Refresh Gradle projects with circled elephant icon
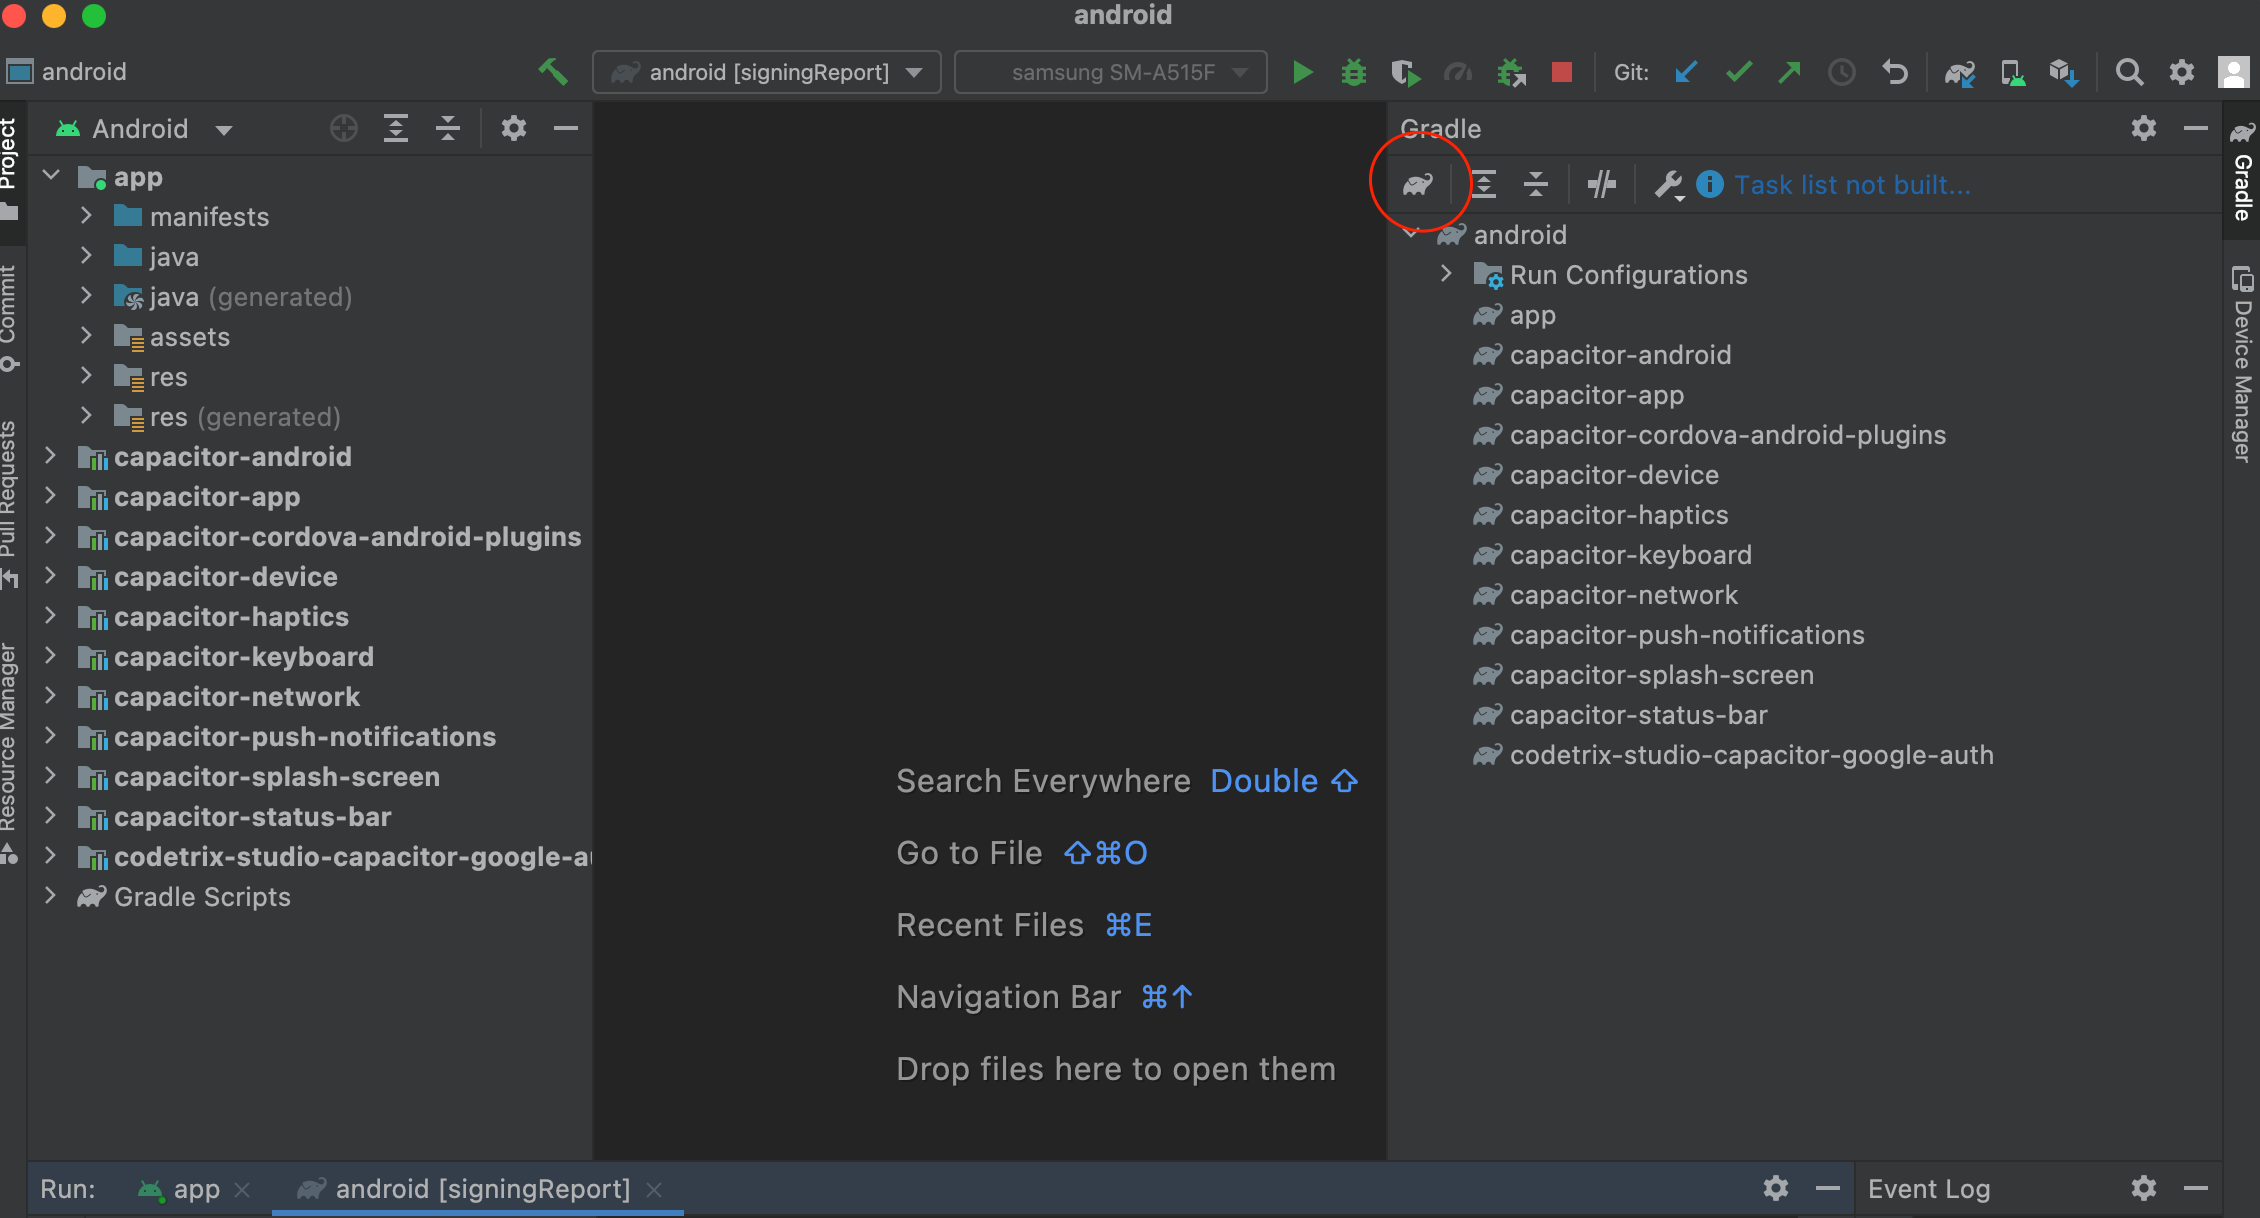This screenshot has height=1218, width=2260. click(x=1417, y=184)
